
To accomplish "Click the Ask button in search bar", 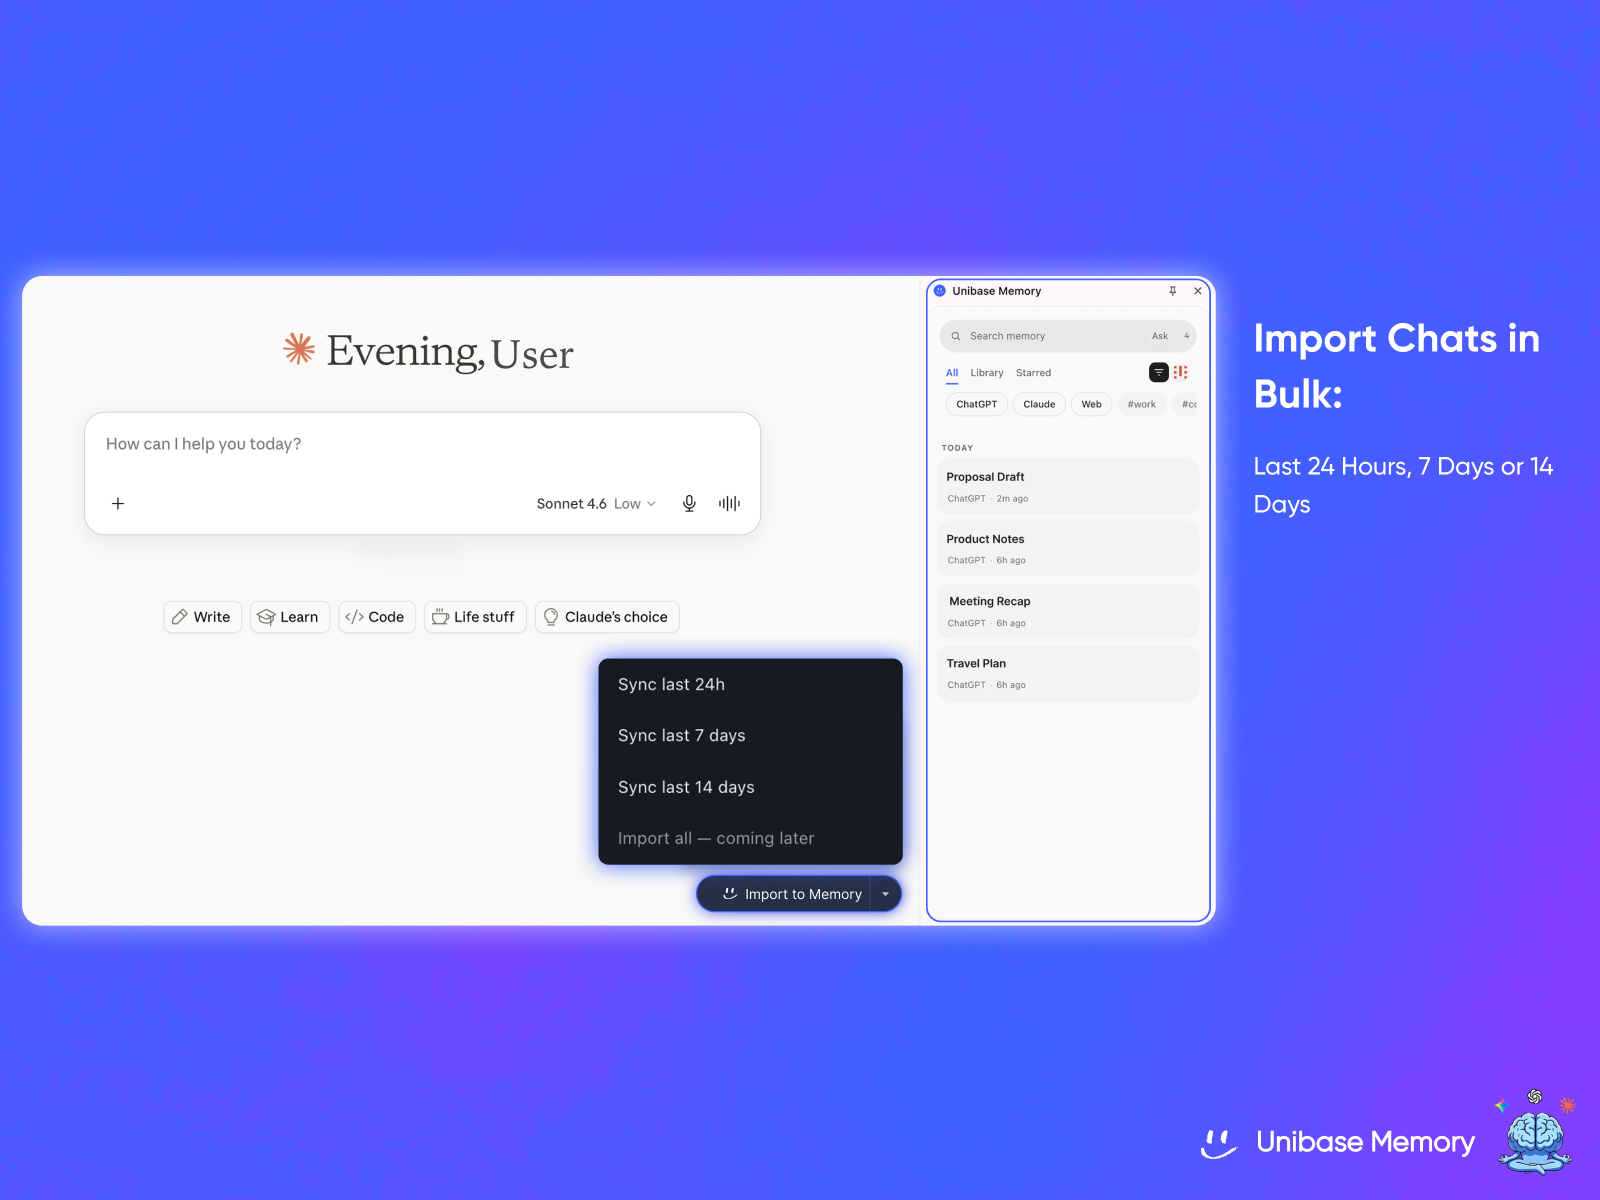I will coord(1160,336).
